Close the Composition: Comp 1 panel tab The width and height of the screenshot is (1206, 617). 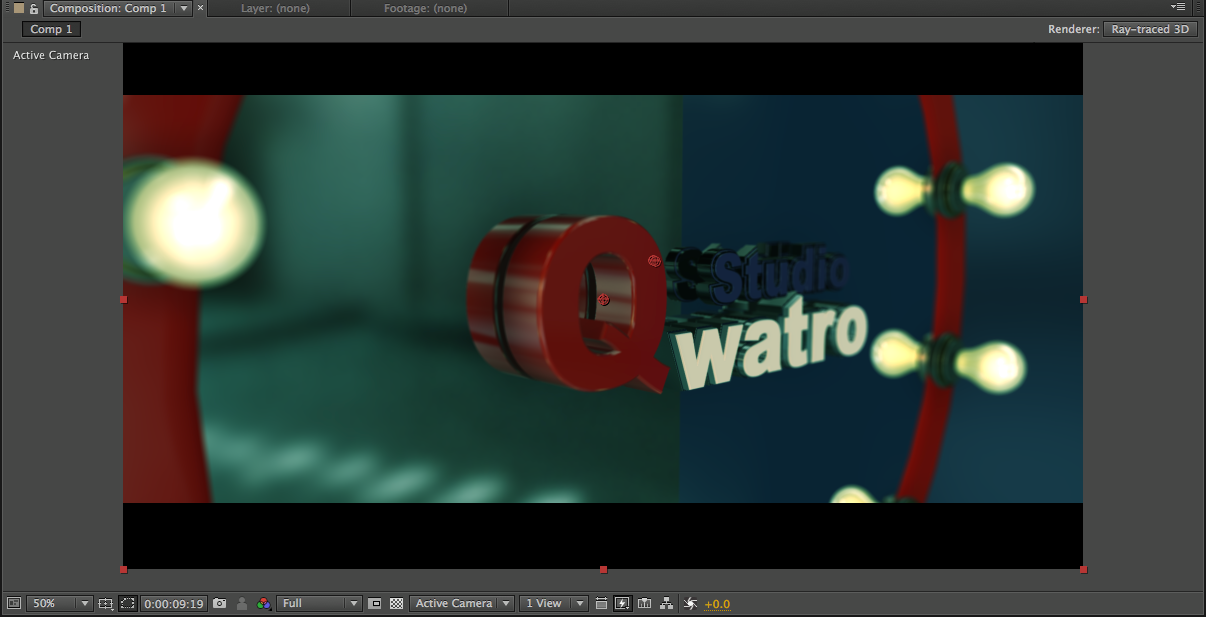coord(200,8)
